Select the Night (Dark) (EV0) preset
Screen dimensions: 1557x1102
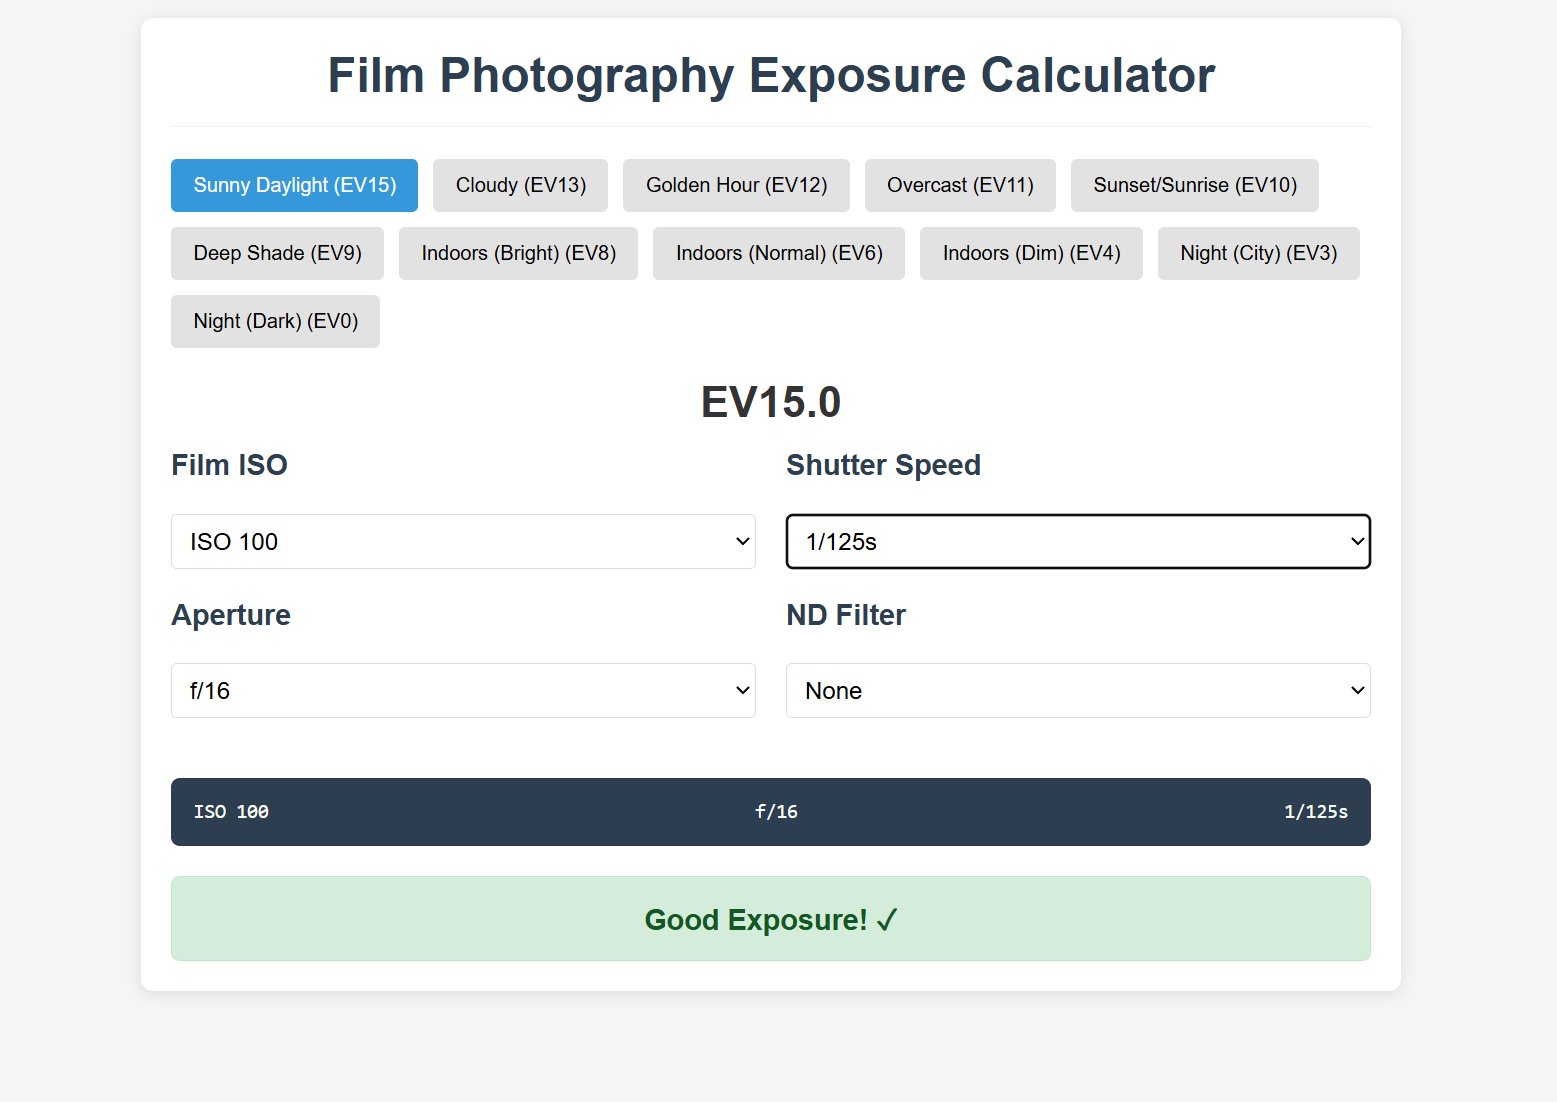pos(275,321)
